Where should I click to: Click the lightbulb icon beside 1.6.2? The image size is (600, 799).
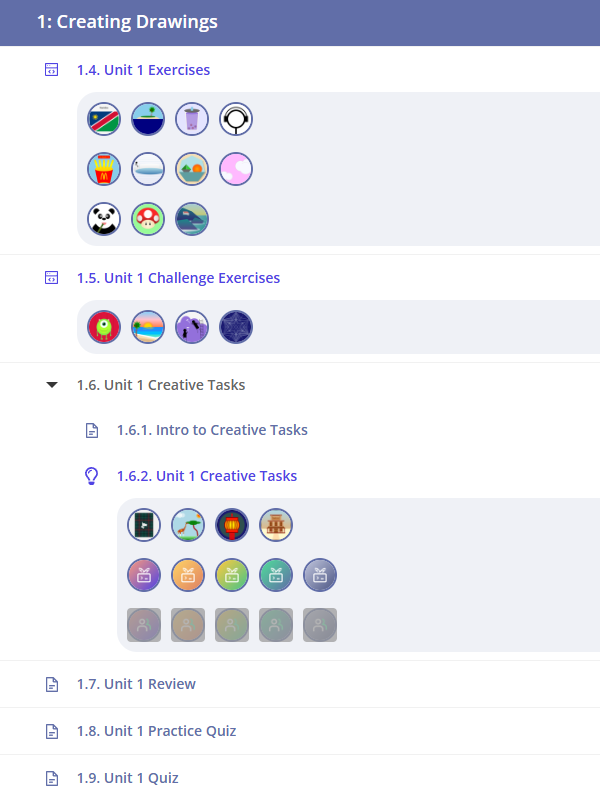[x=92, y=476]
